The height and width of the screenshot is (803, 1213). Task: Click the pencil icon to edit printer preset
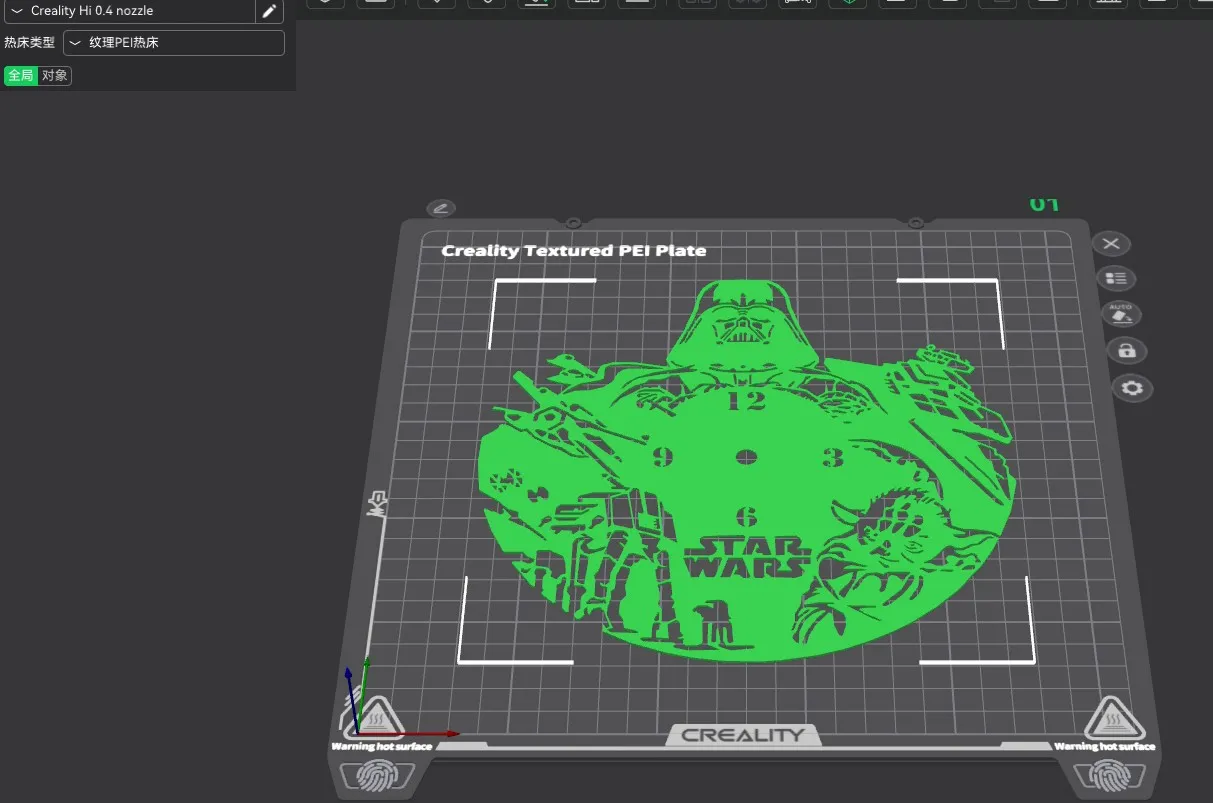click(x=269, y=11)
